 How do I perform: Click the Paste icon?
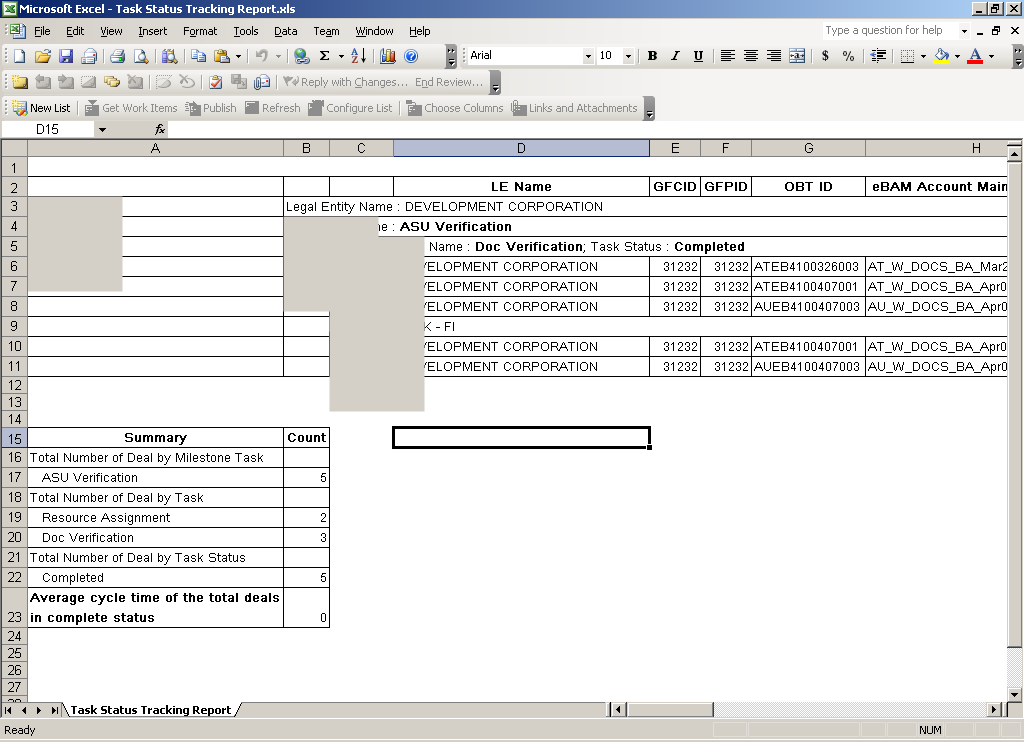click(222, 56)
